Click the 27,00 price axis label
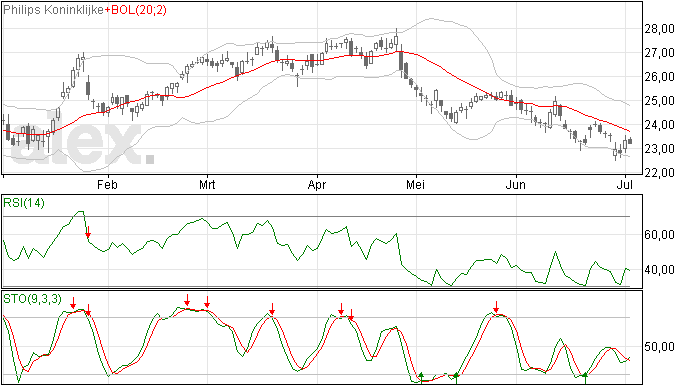 660,53
